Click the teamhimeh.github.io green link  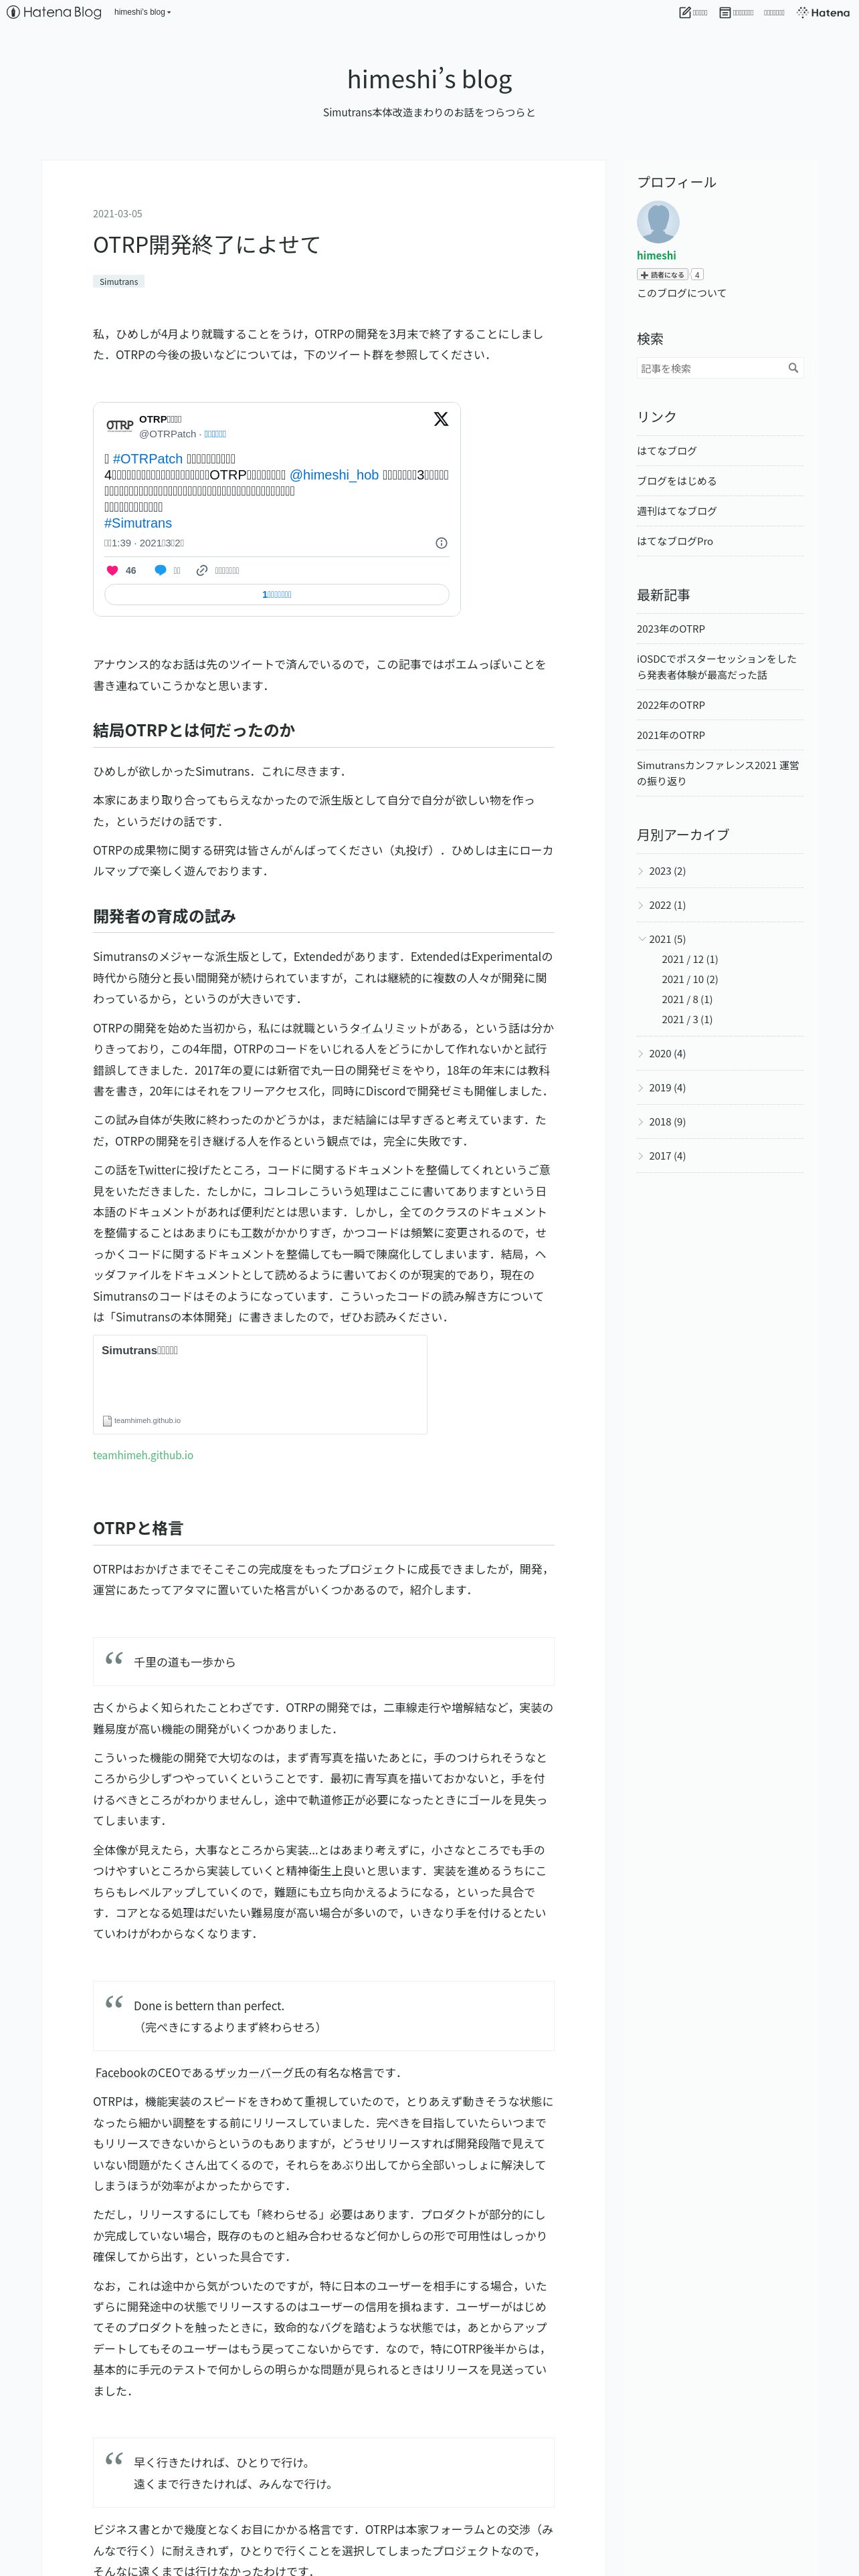(x=143, y=1455)
